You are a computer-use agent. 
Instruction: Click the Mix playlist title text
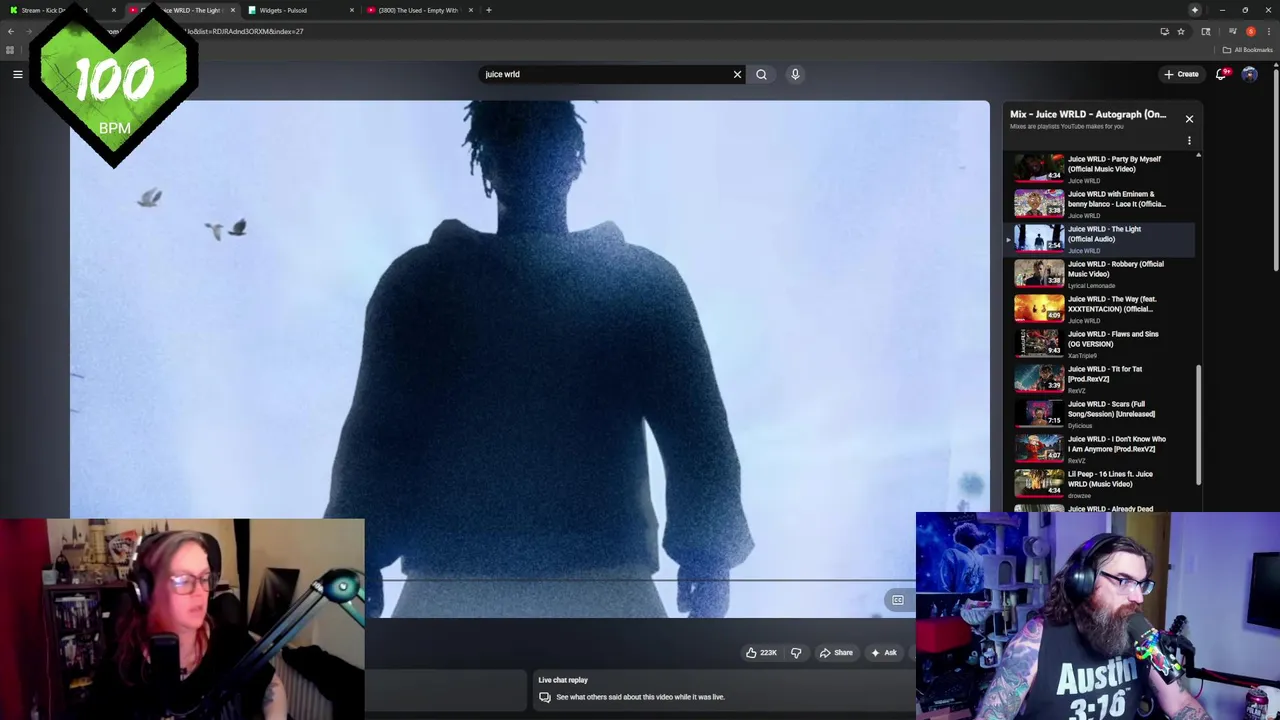point(1088,114)
